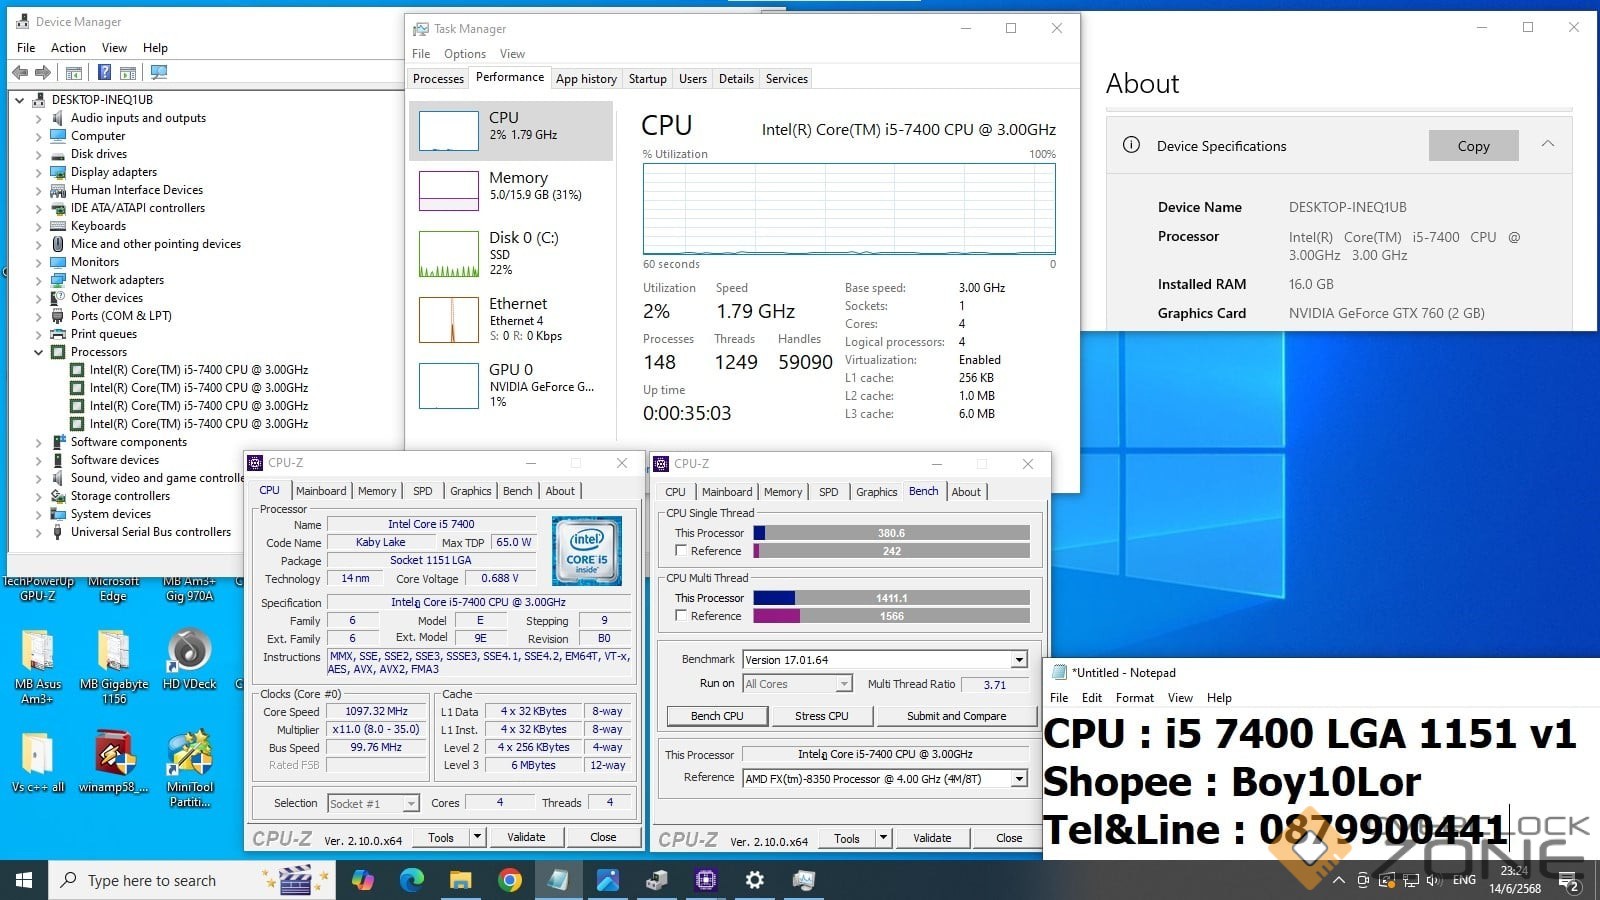Enable Reference checkbox under CPU Single Thread

681,551
